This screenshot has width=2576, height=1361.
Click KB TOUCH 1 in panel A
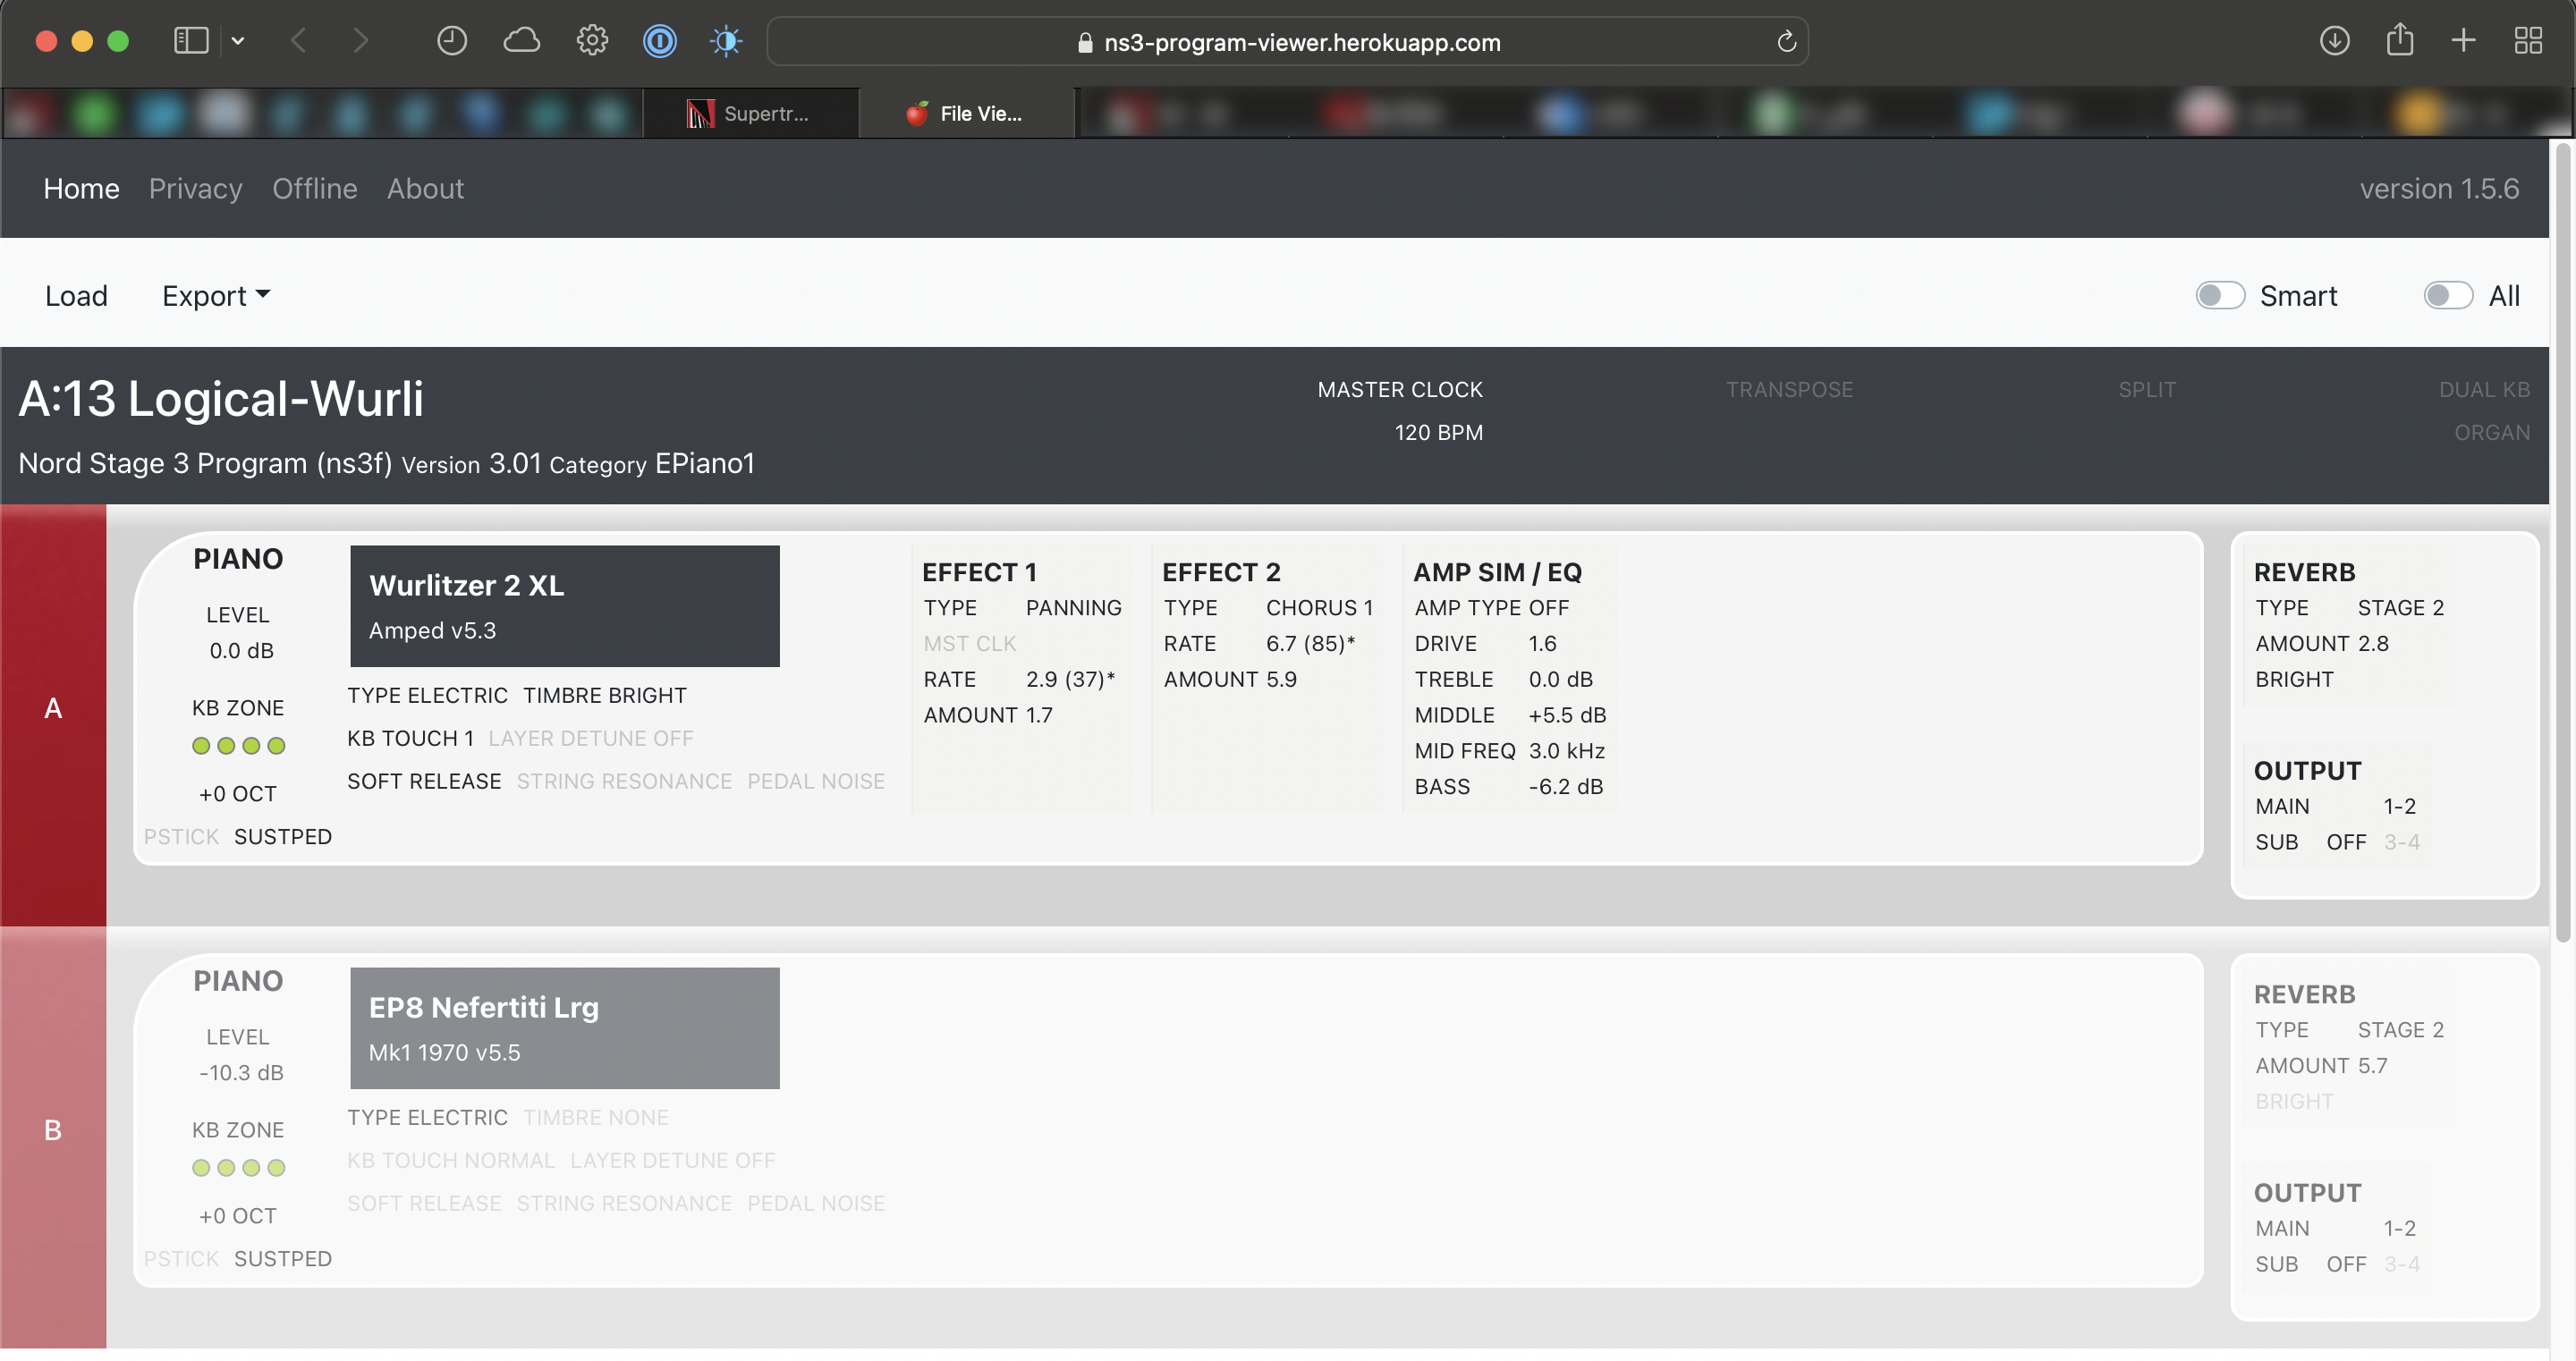click(x=410, y=738)
